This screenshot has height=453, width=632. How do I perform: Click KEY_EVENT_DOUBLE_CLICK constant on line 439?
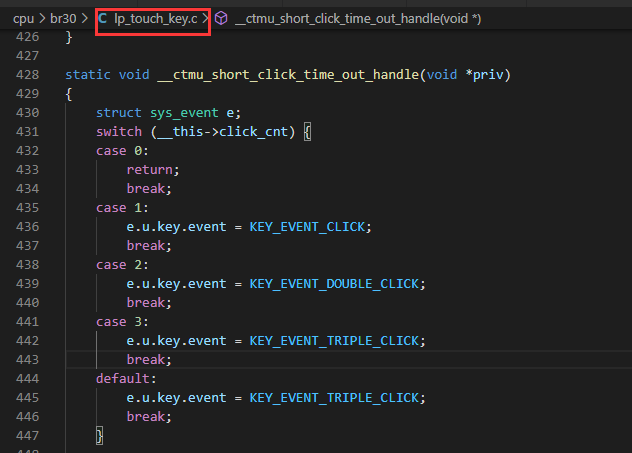334,284
